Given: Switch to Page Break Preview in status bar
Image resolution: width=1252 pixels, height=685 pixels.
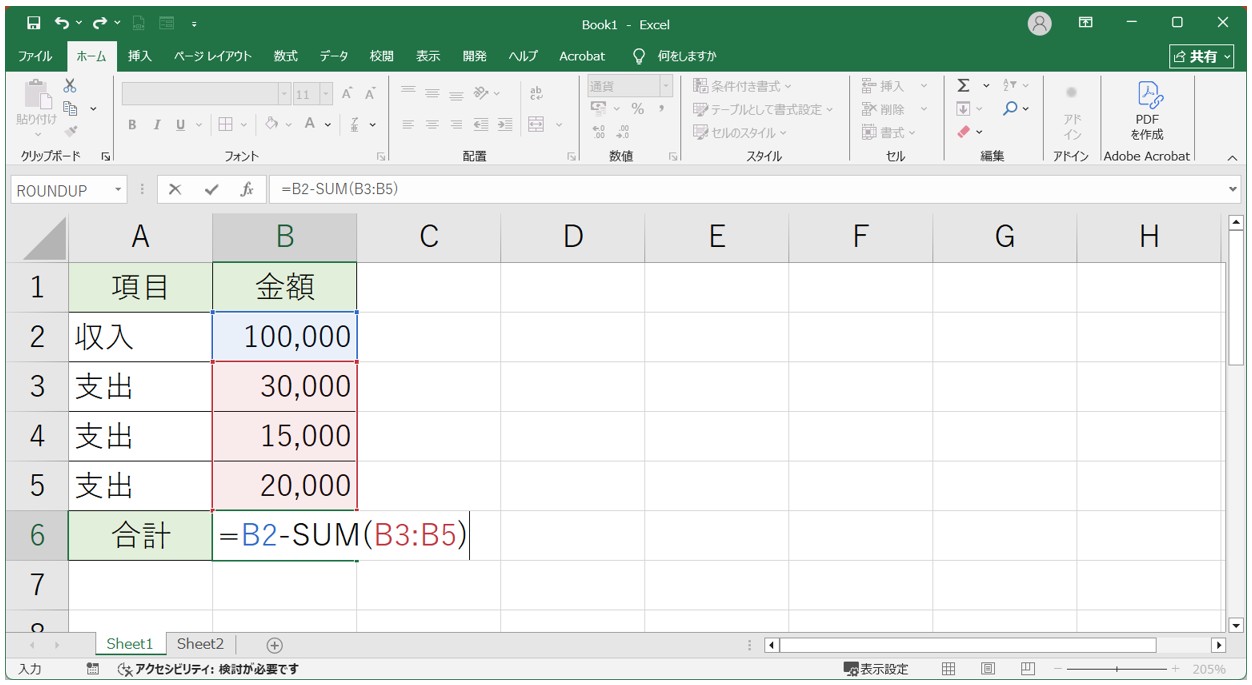Looking at the screenshot, I should (x=1027, y=669).
